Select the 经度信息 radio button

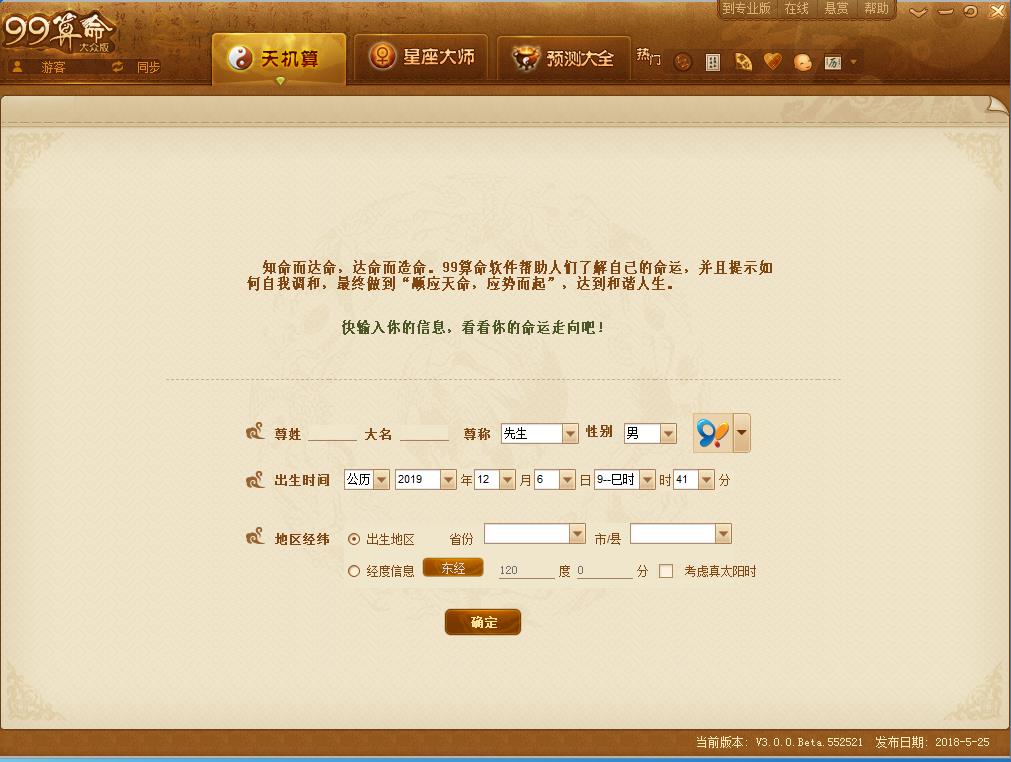[x=353, y=571]
